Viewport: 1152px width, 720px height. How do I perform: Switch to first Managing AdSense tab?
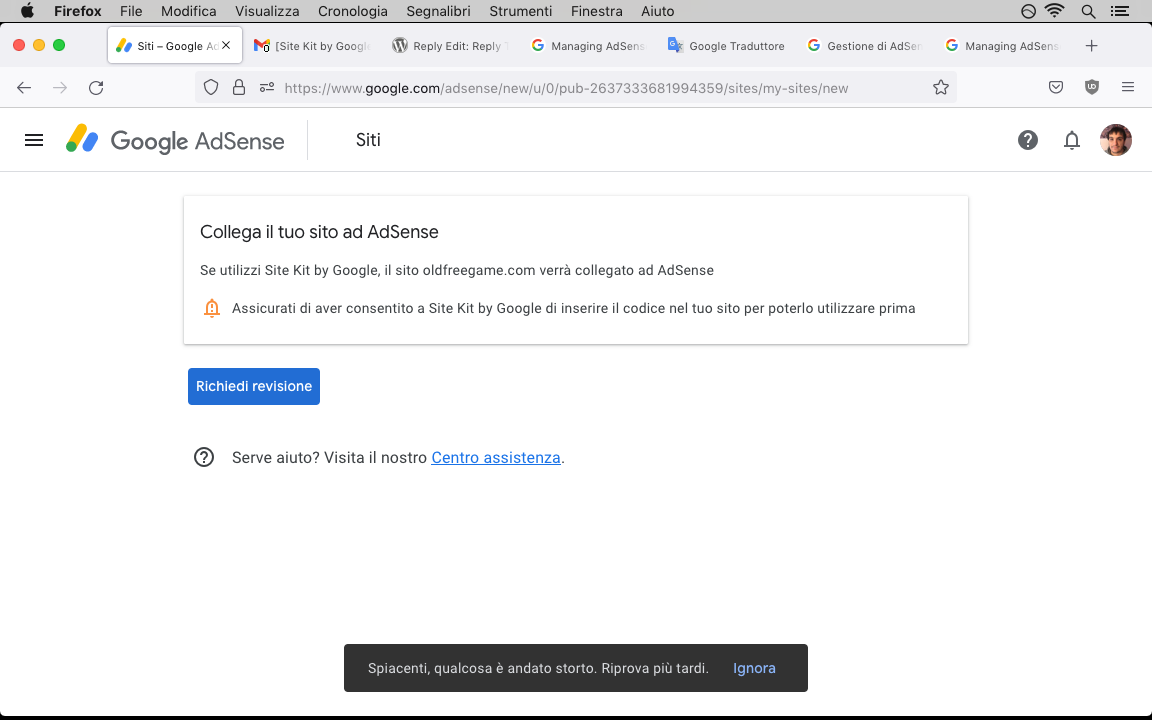[x=588, y=46]
